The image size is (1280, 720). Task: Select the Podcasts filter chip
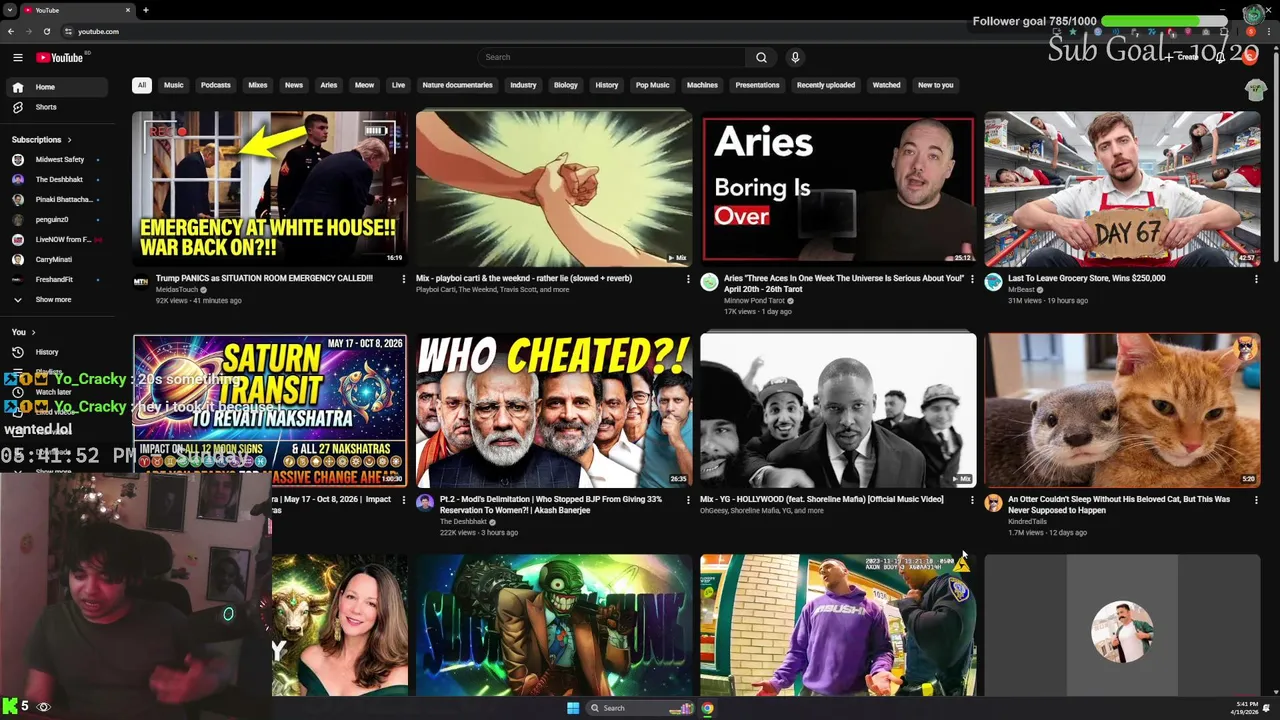coord(216,85)
